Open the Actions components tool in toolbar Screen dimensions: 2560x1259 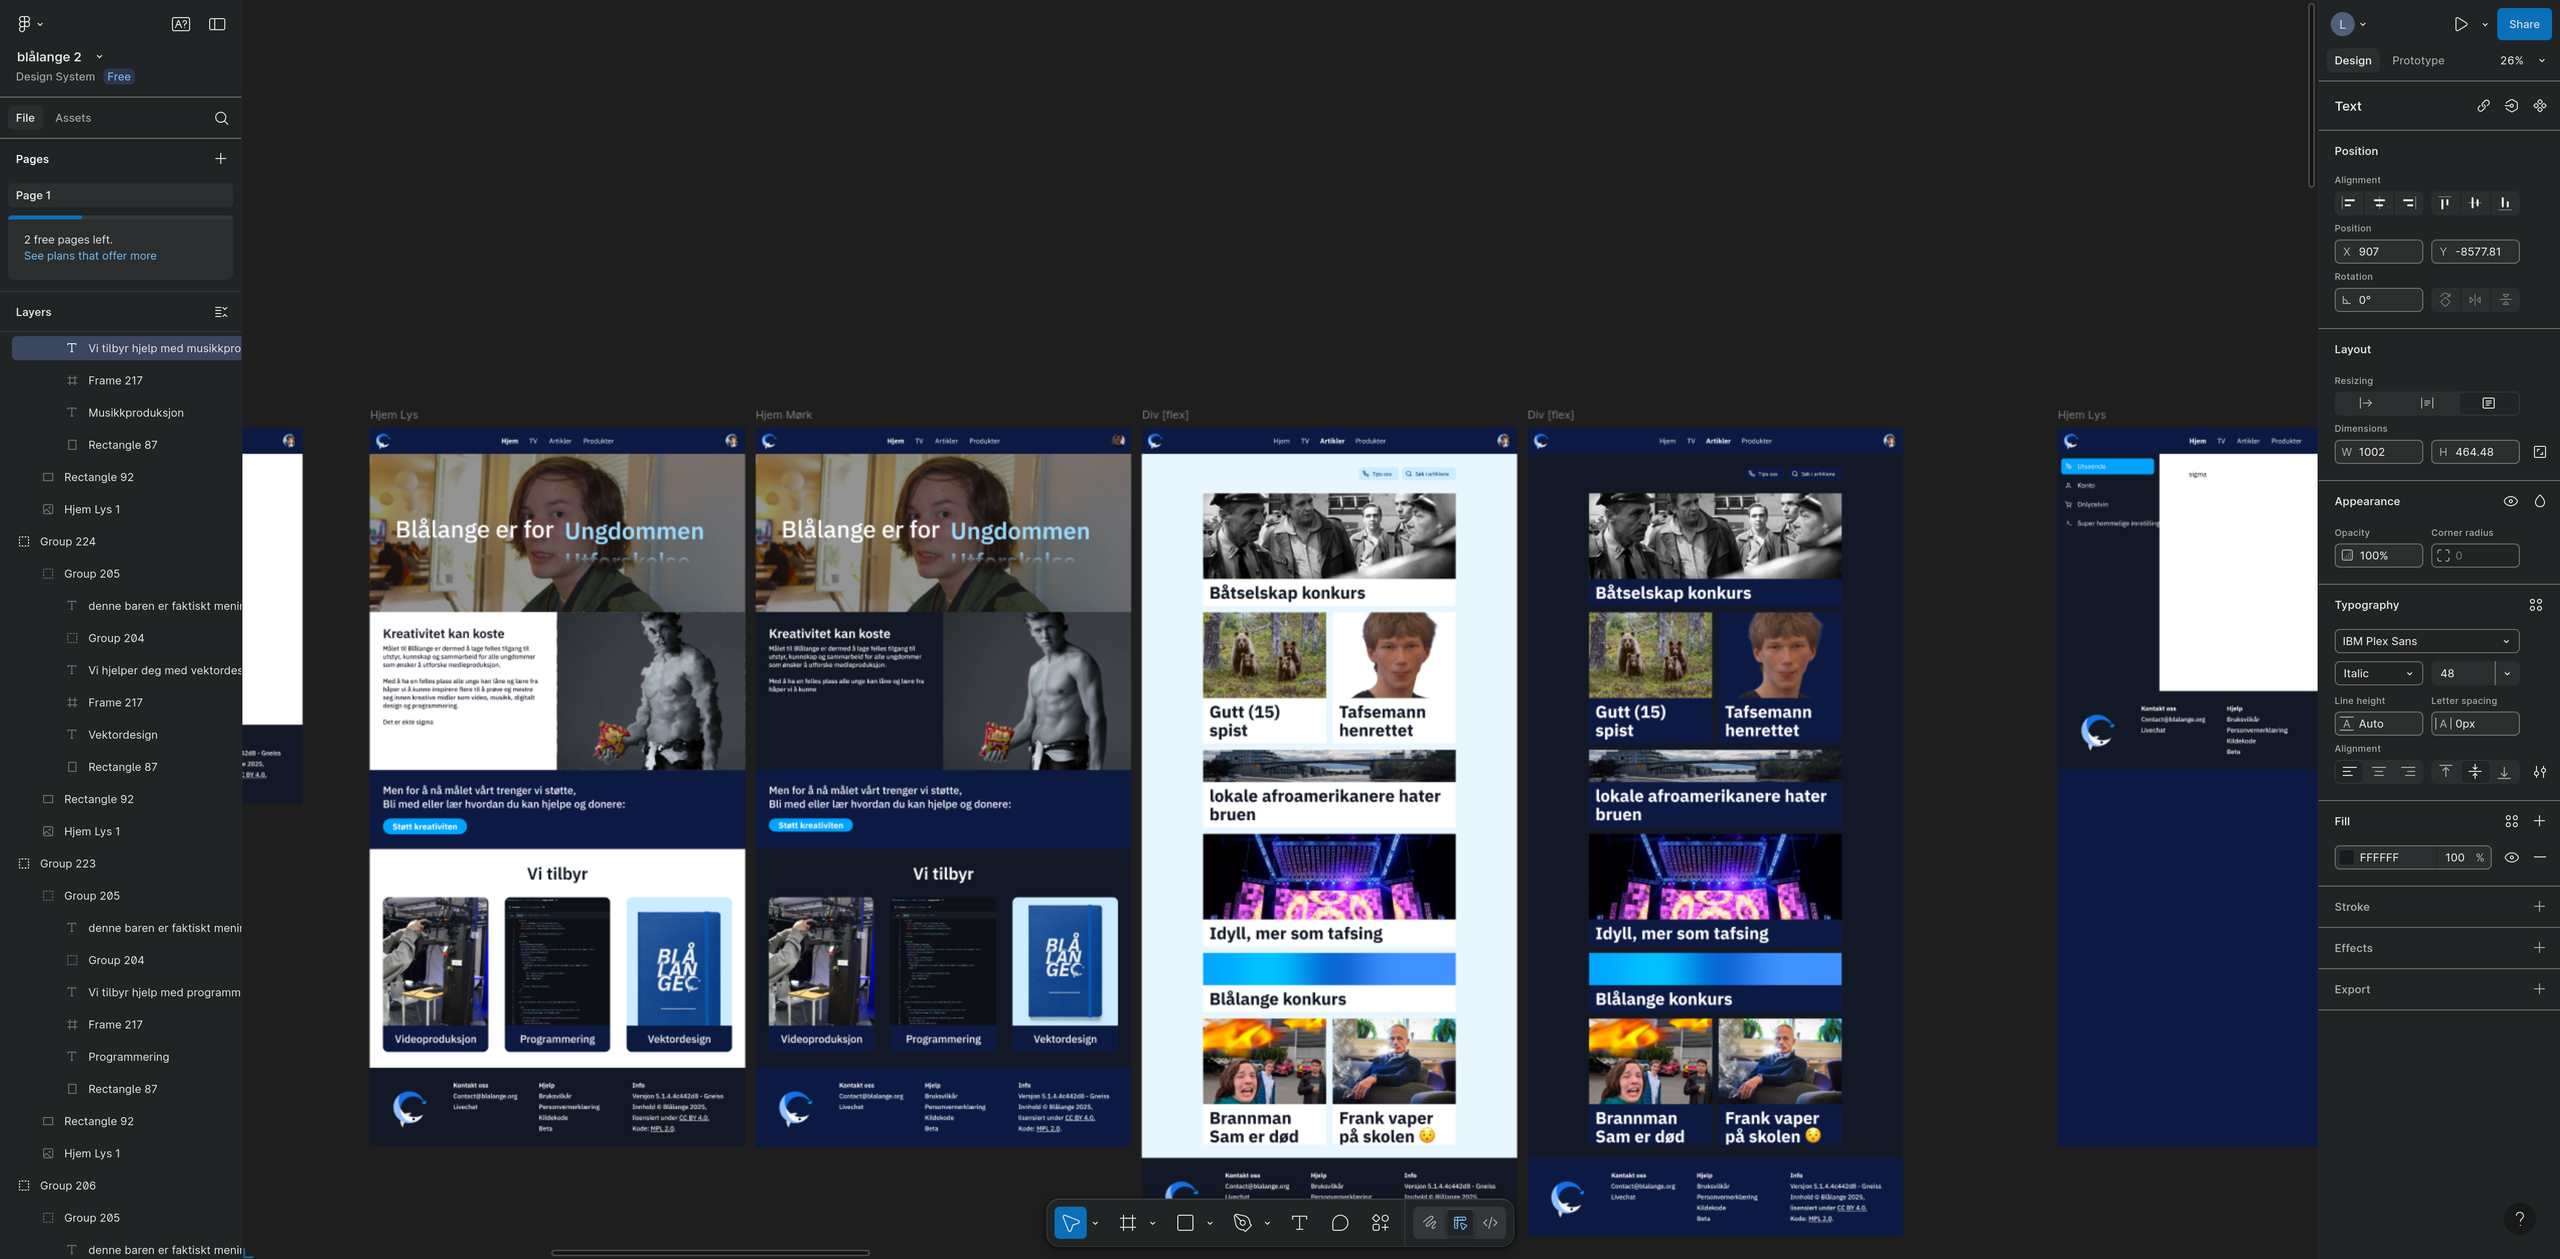click(x=1380, y=1223)
